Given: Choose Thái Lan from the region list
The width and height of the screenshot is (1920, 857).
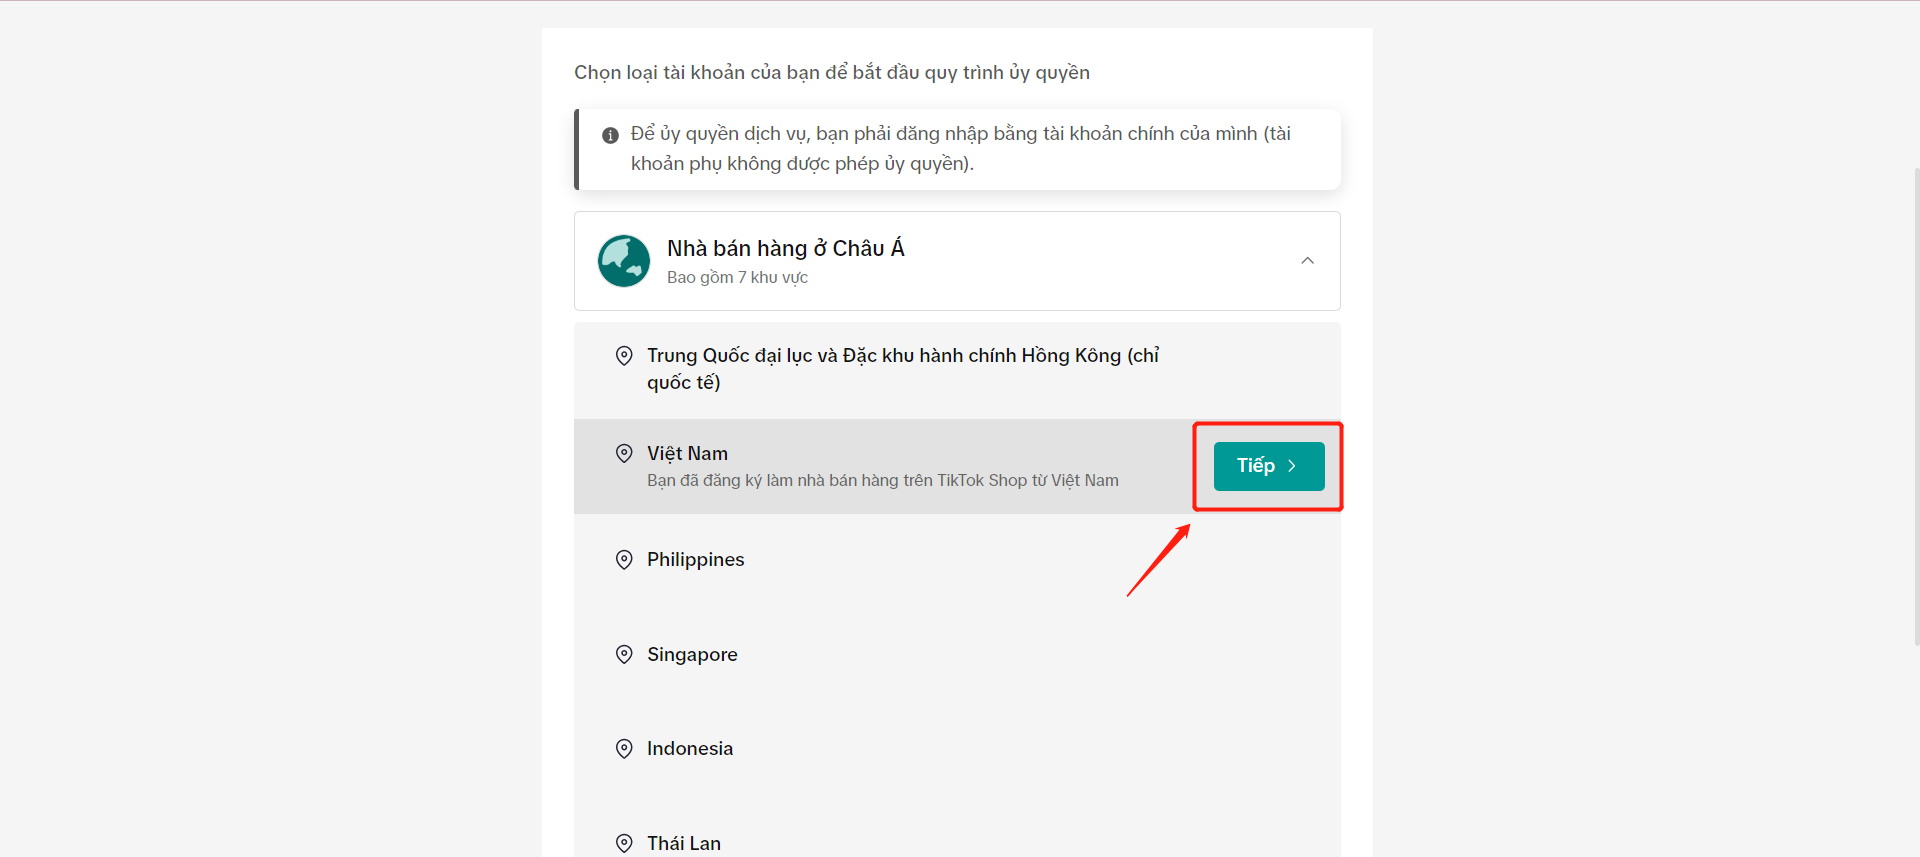Looking at the screenshot, I should 957,844.
